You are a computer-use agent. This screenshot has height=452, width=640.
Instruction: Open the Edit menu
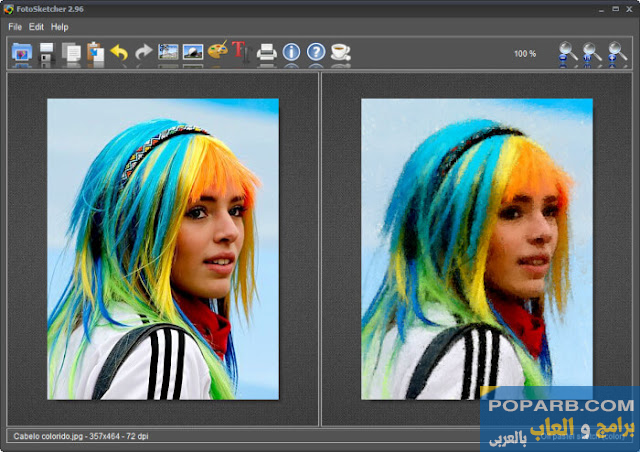click(36, 27)
